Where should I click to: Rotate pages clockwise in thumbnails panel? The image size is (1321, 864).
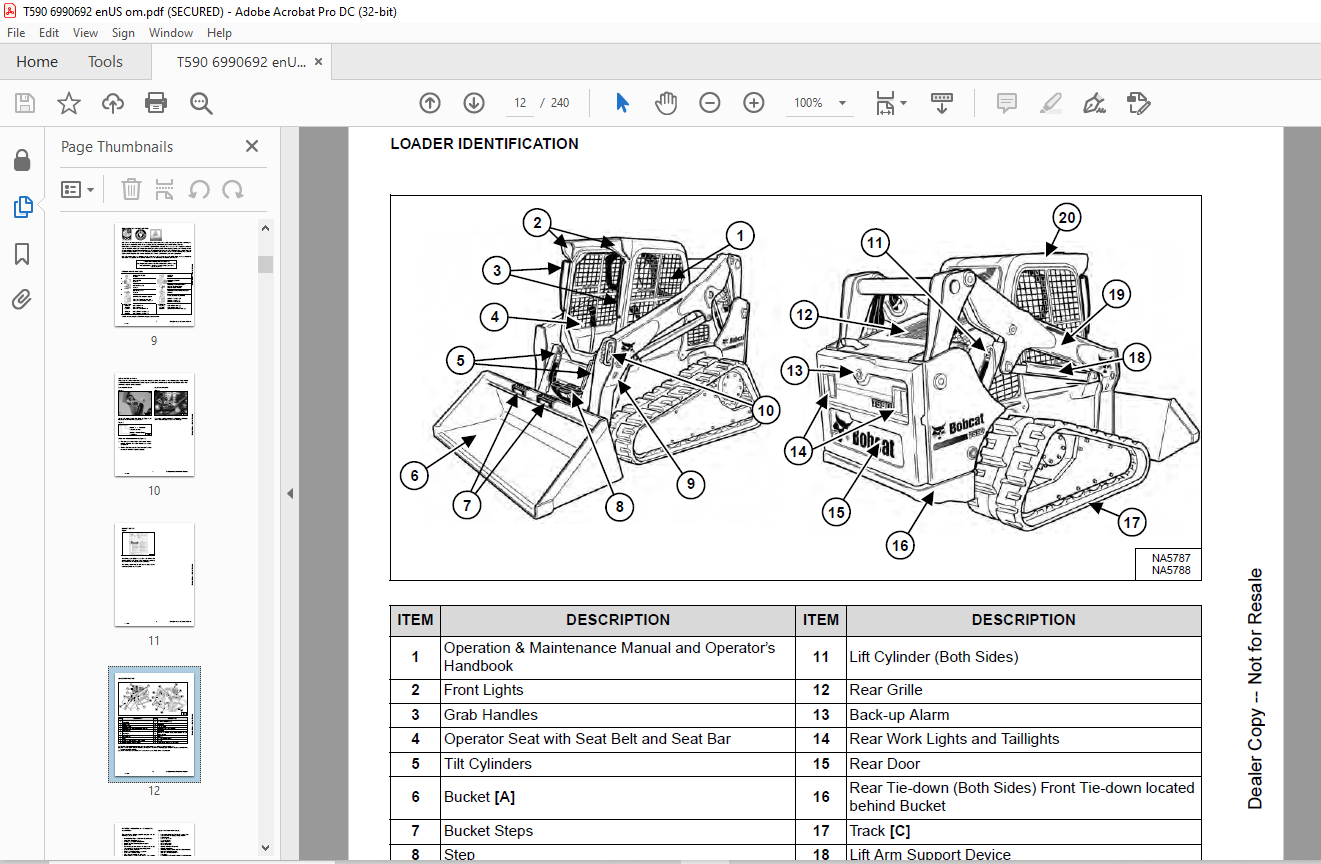pos(233,189)
